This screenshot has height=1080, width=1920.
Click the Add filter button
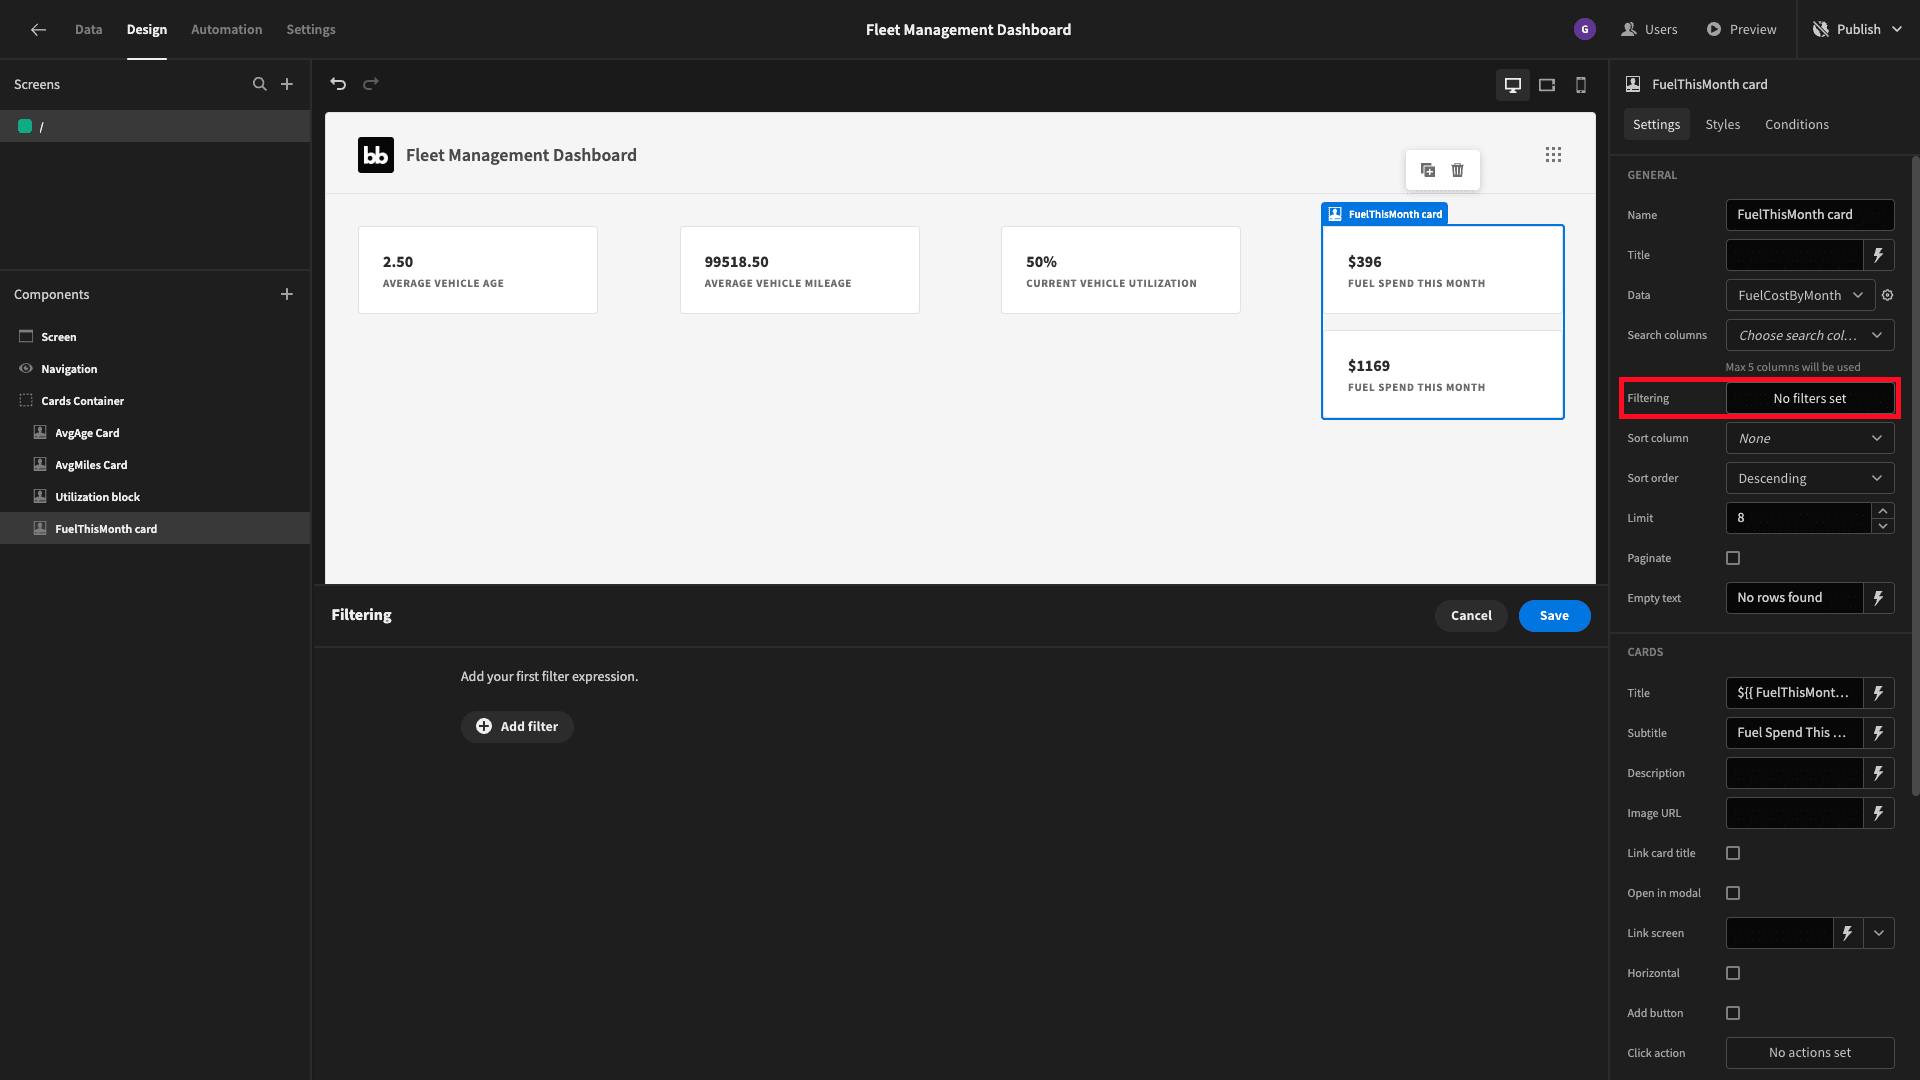[517, 727]
